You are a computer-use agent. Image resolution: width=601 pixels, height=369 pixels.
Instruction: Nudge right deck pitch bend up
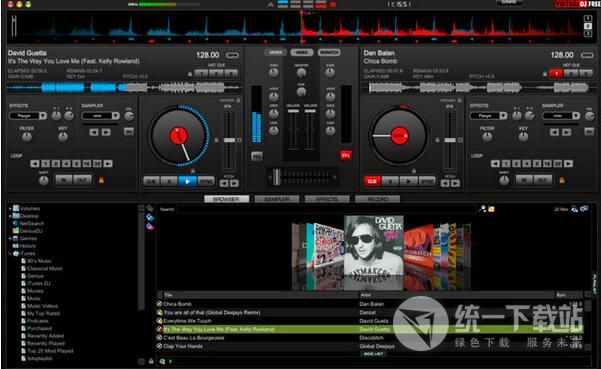455,184
